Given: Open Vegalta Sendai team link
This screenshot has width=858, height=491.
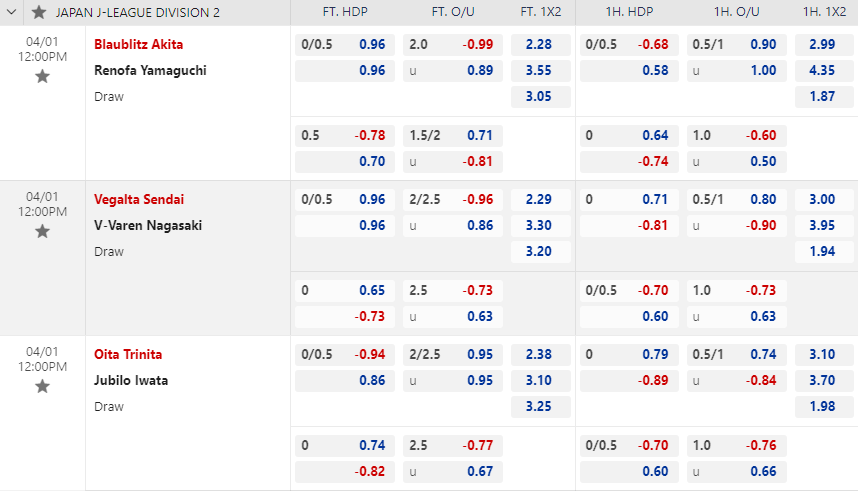Looking at the screenshot, I should click(139, 199).
